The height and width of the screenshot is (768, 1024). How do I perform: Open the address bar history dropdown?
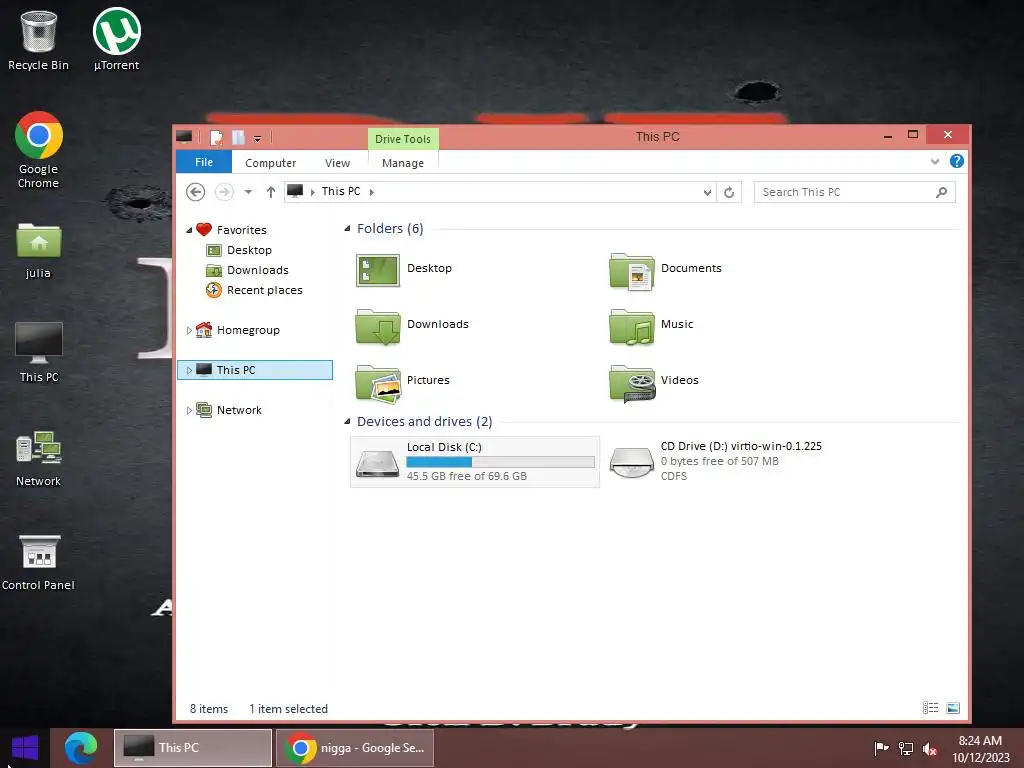point(707,192)
